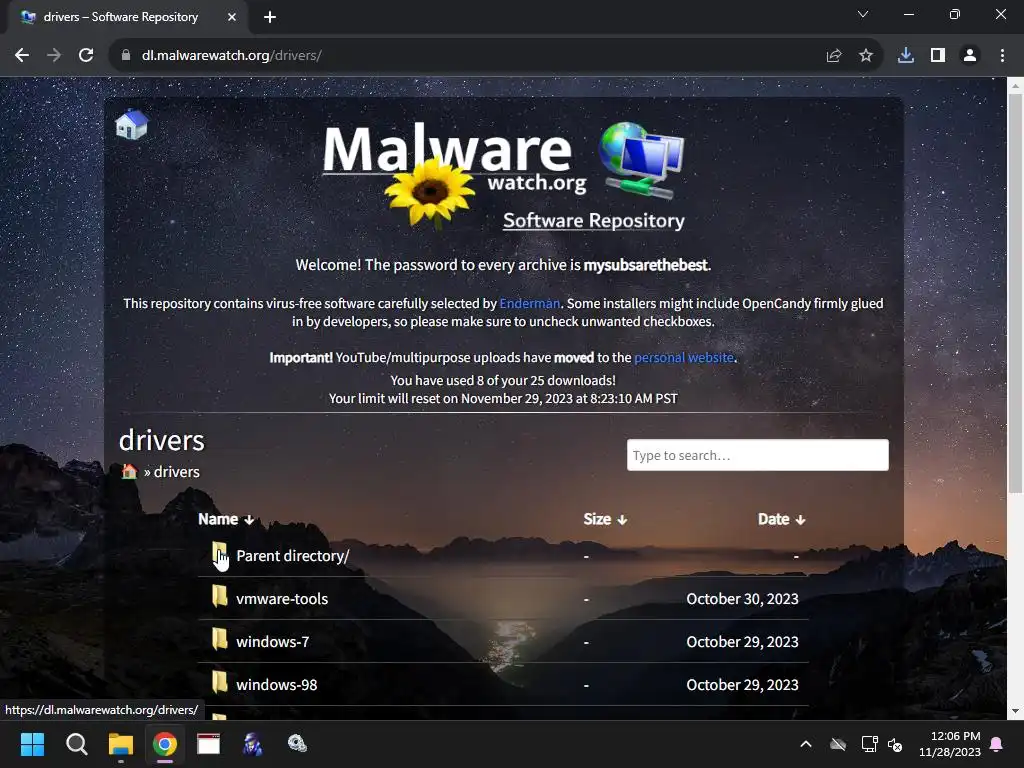Share this page using the share icon
This screenshot has width=1024, height=768.
[833, 56]
